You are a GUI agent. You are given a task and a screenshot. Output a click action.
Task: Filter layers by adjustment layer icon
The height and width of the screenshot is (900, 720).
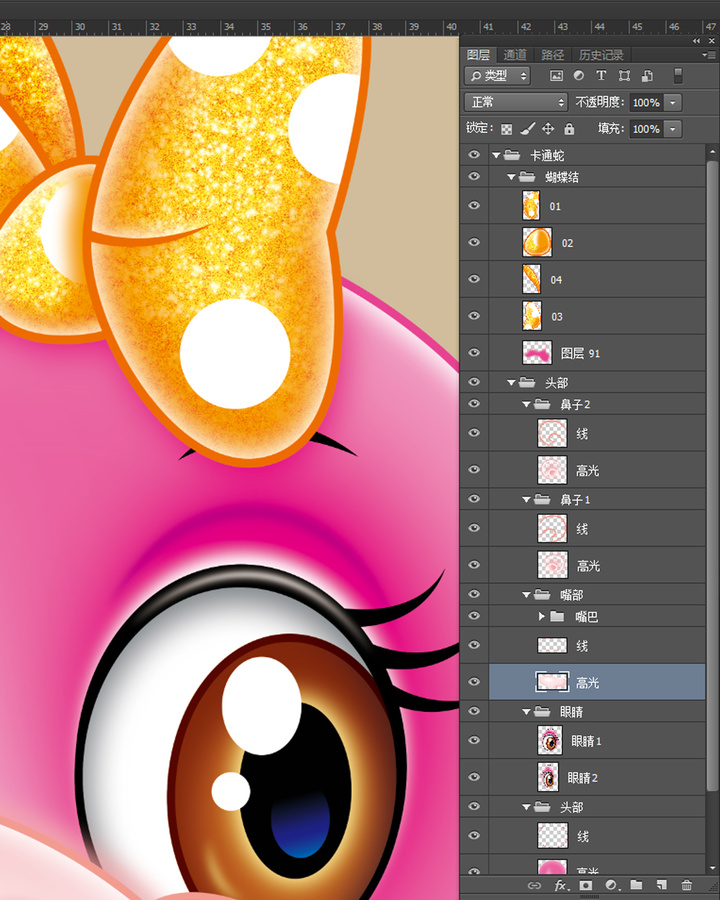tap(579, 76)
